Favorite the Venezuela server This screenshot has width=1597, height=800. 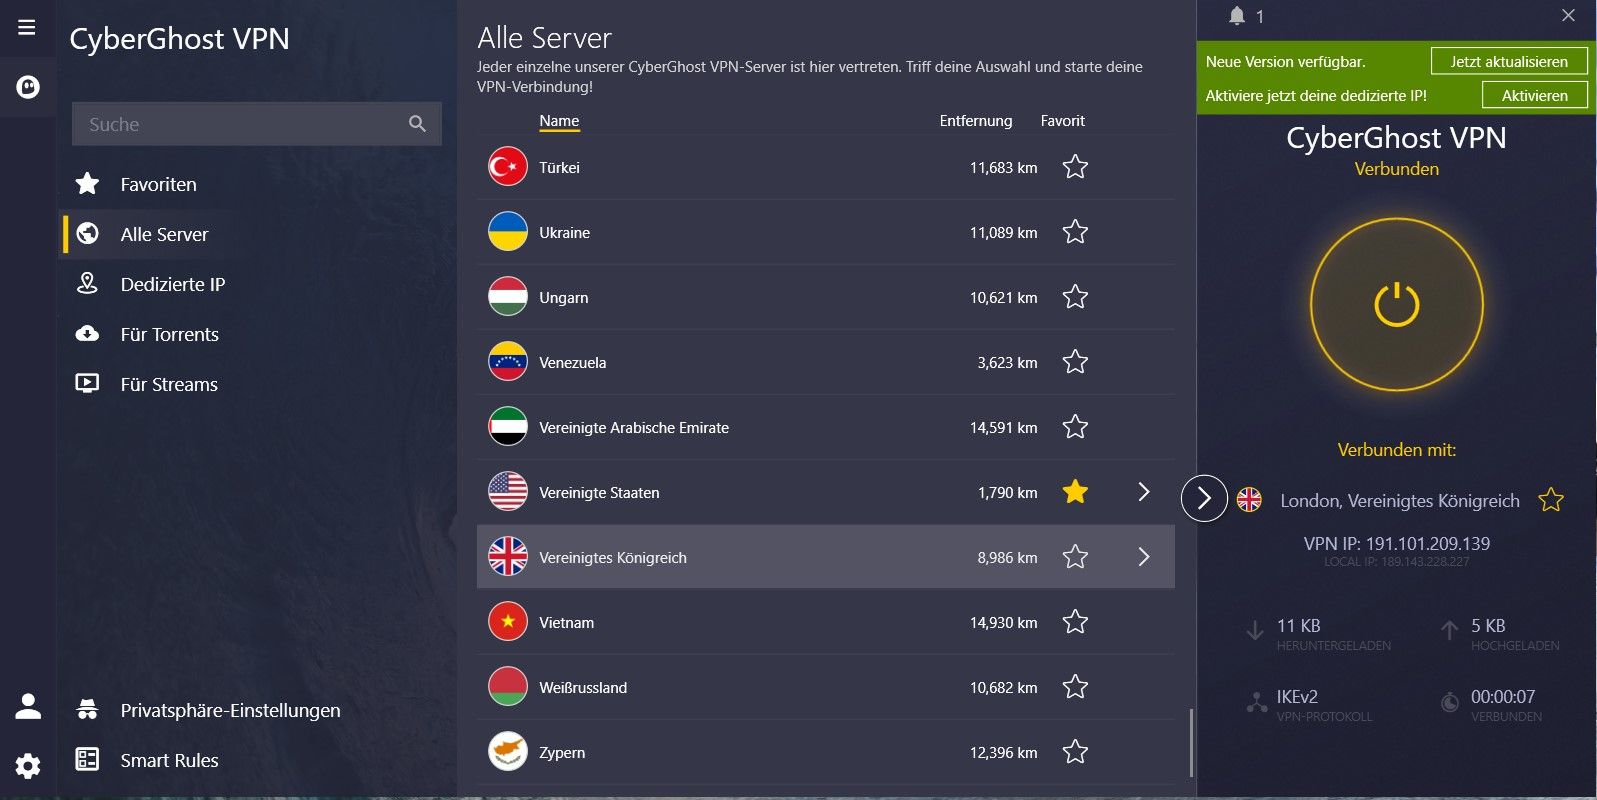click(x=1075, y=362)
